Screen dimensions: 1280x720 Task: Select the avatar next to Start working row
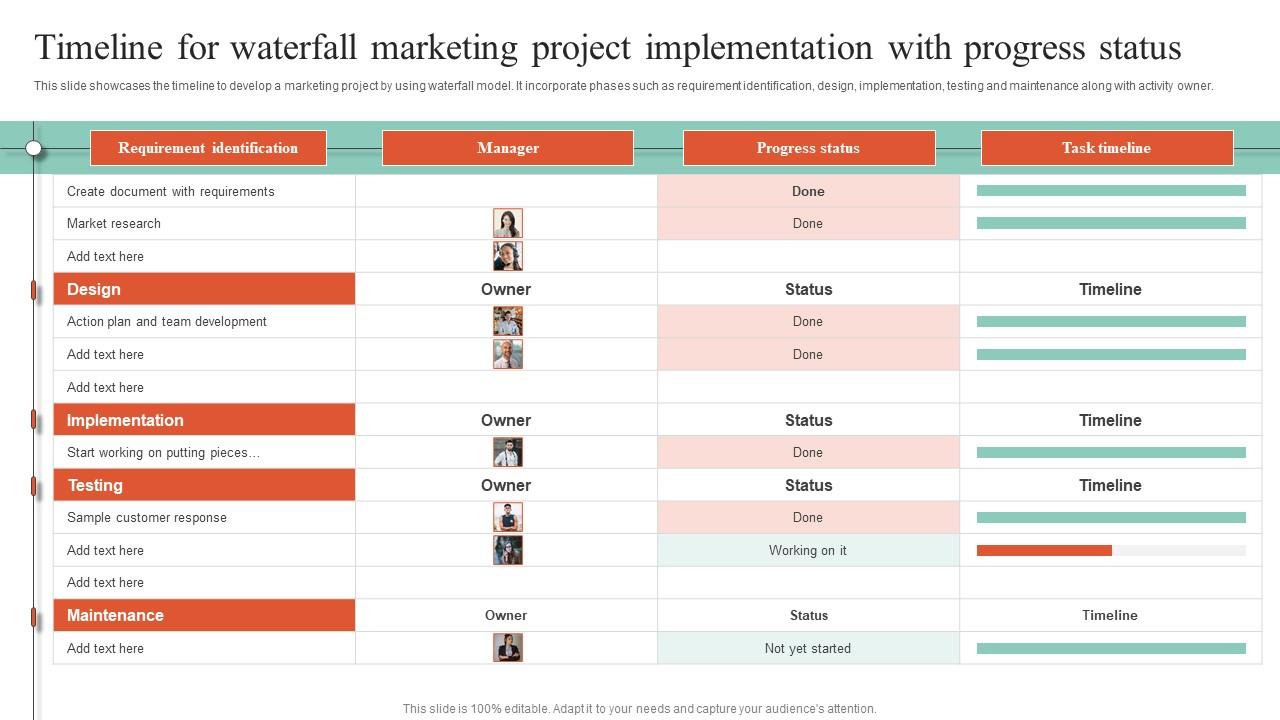click(x=507, y=451)
